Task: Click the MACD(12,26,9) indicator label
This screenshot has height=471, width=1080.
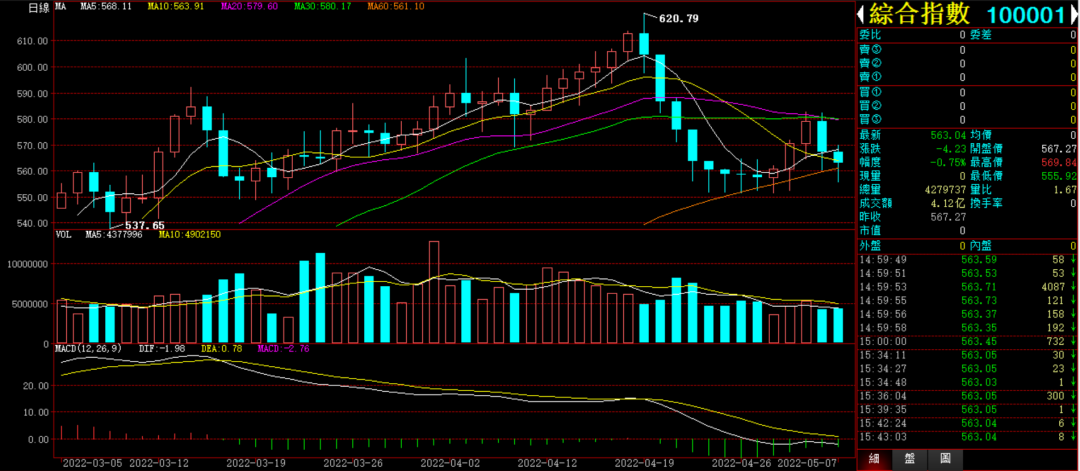Action: pos(89,348)
